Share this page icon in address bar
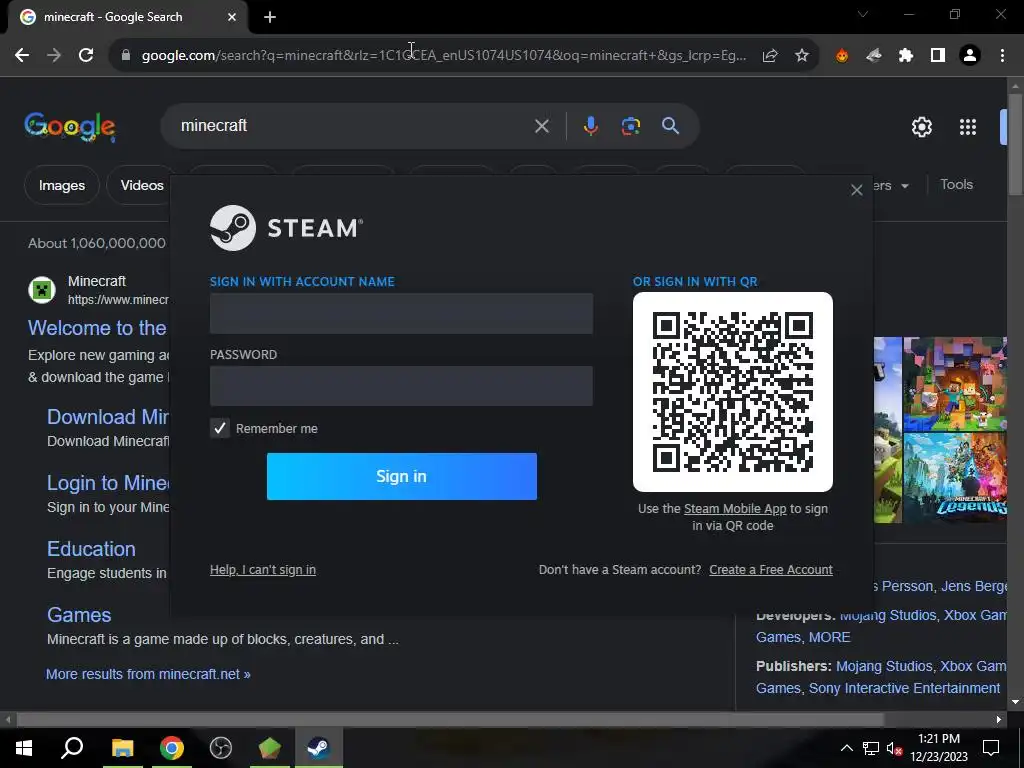The height and width of the screenshot is (768, 1024). [x=770, y=56]
